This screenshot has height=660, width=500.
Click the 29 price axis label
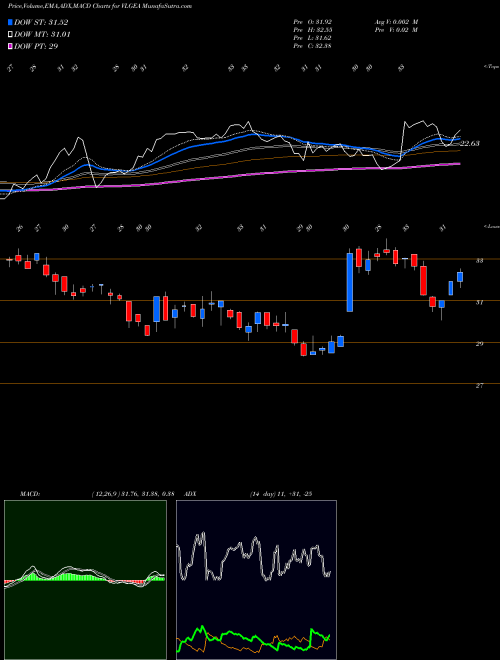[x=479, y=343]
